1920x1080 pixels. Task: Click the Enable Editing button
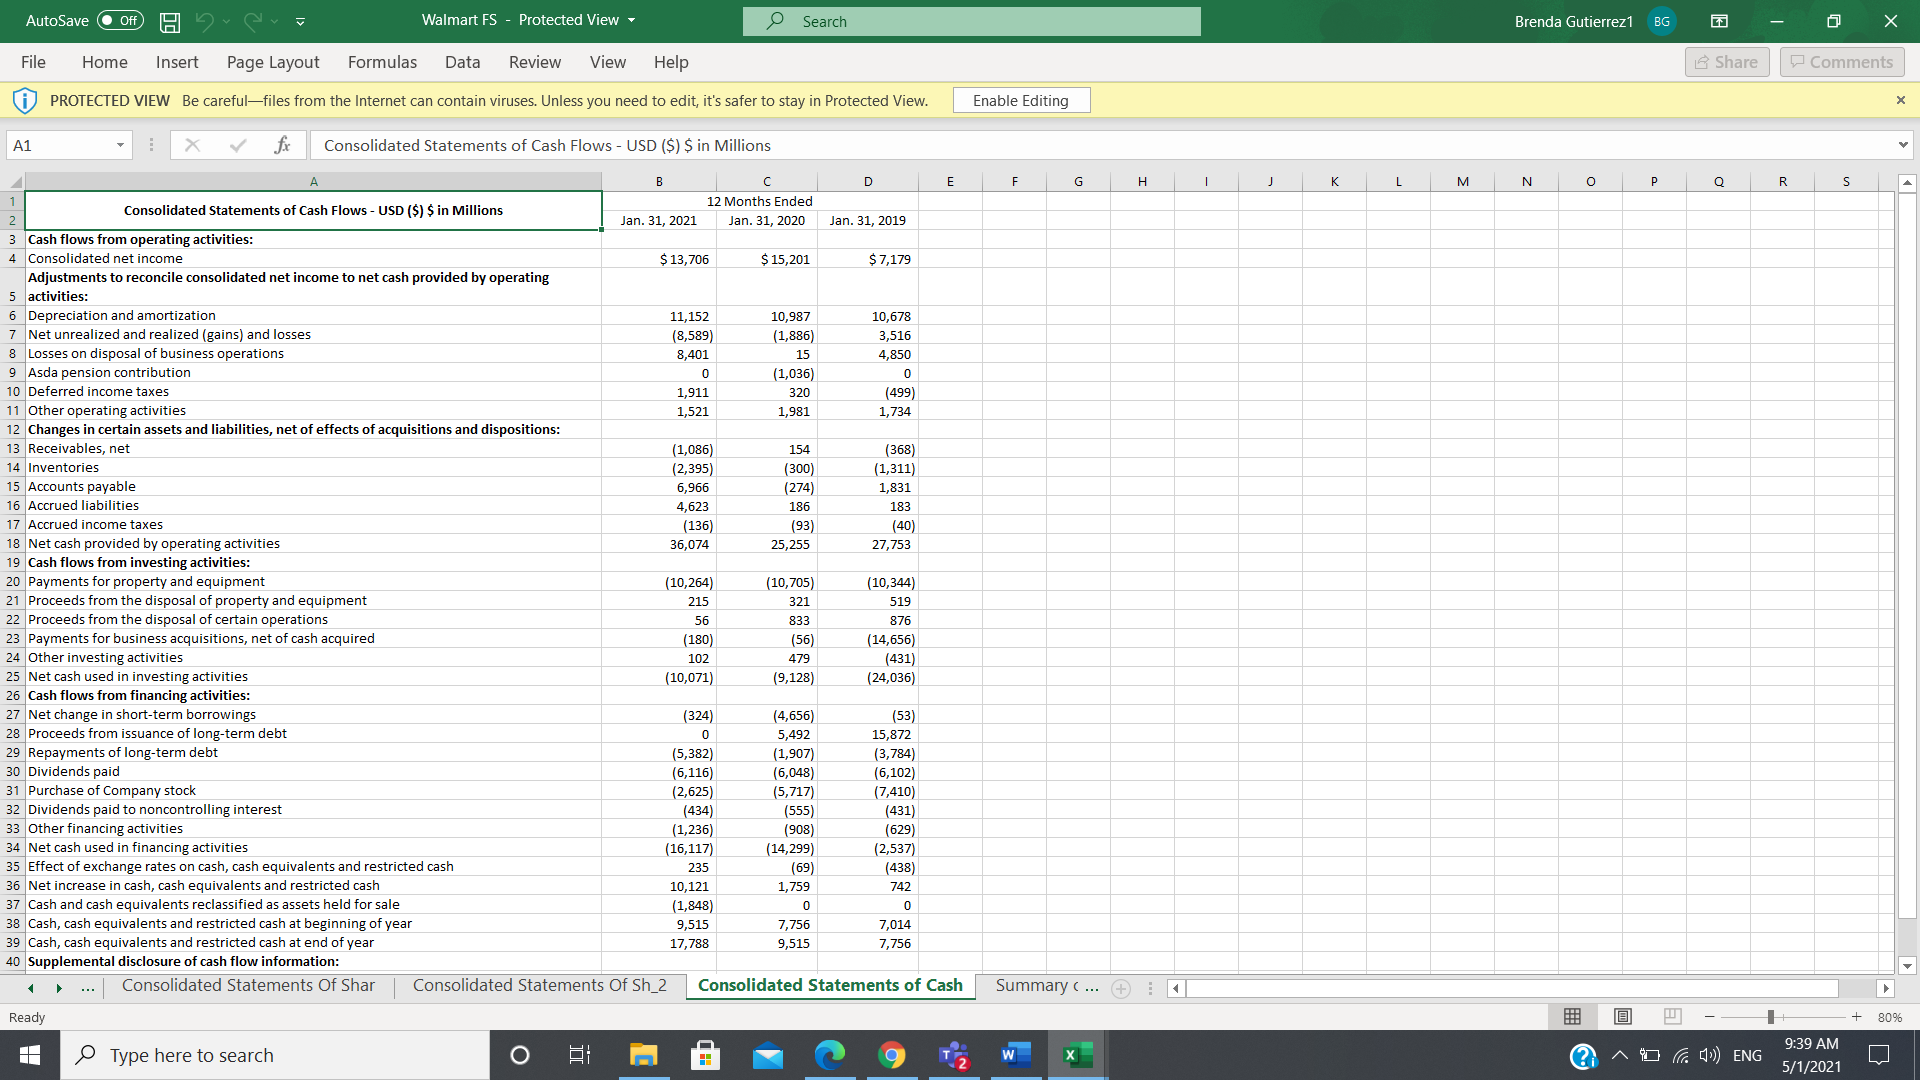[1021, 100]
